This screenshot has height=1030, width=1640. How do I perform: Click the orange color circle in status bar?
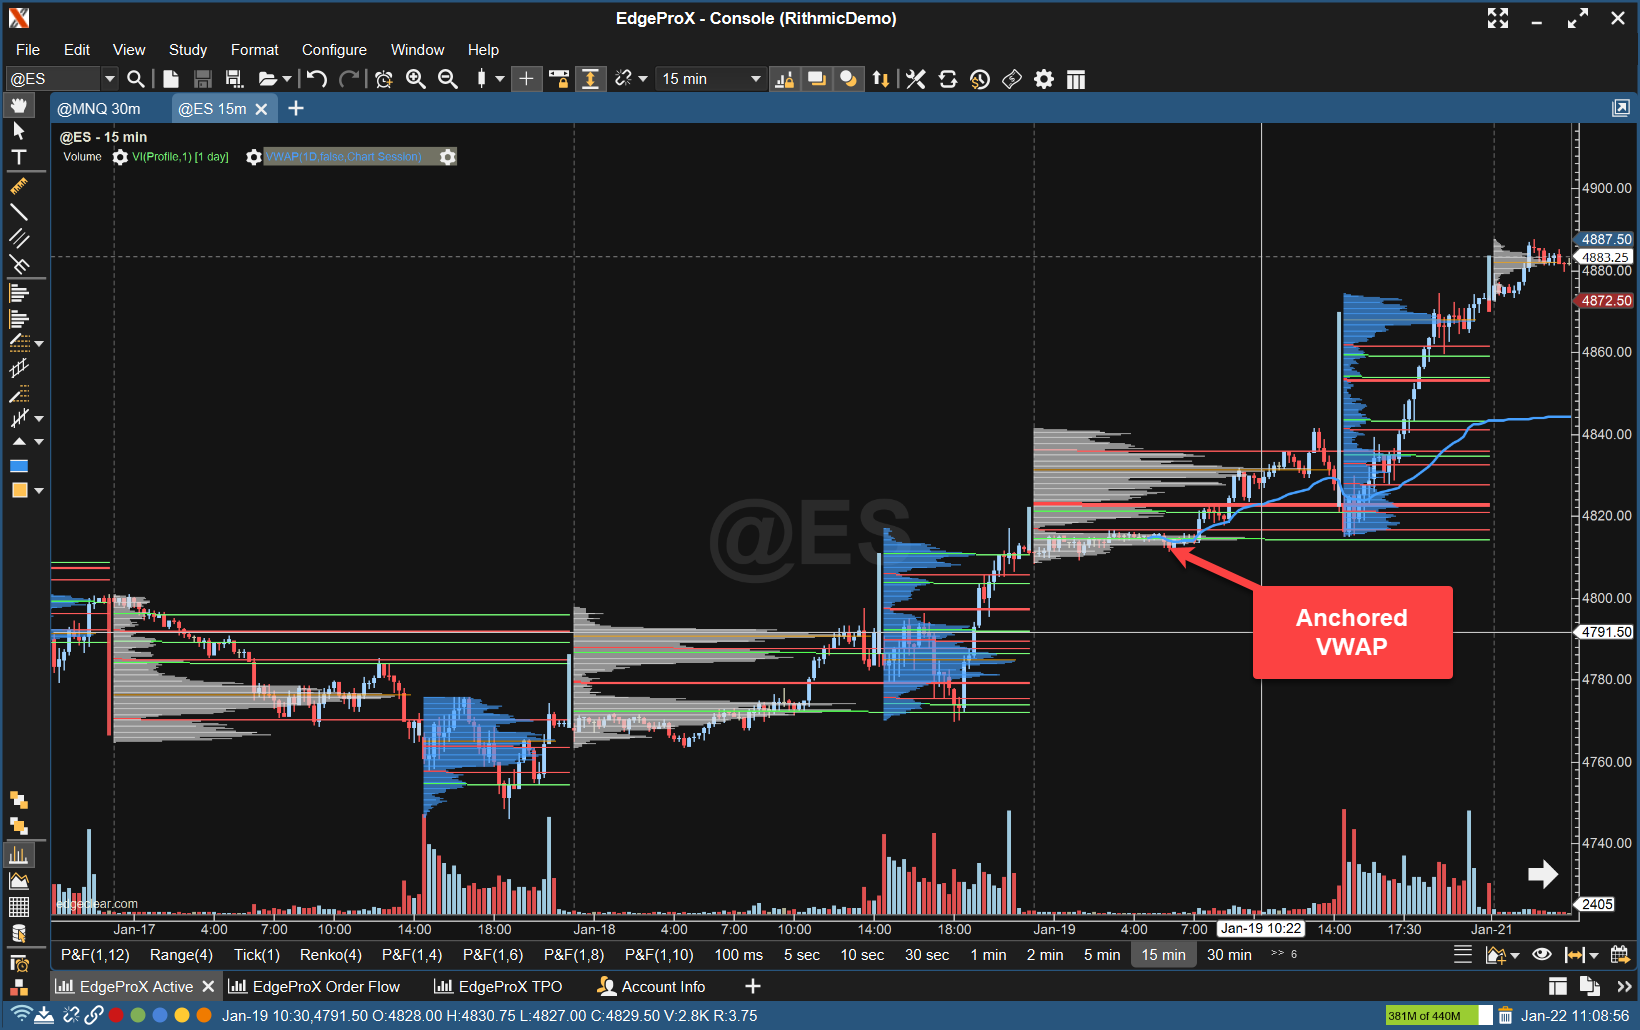tap(204, 1015)
